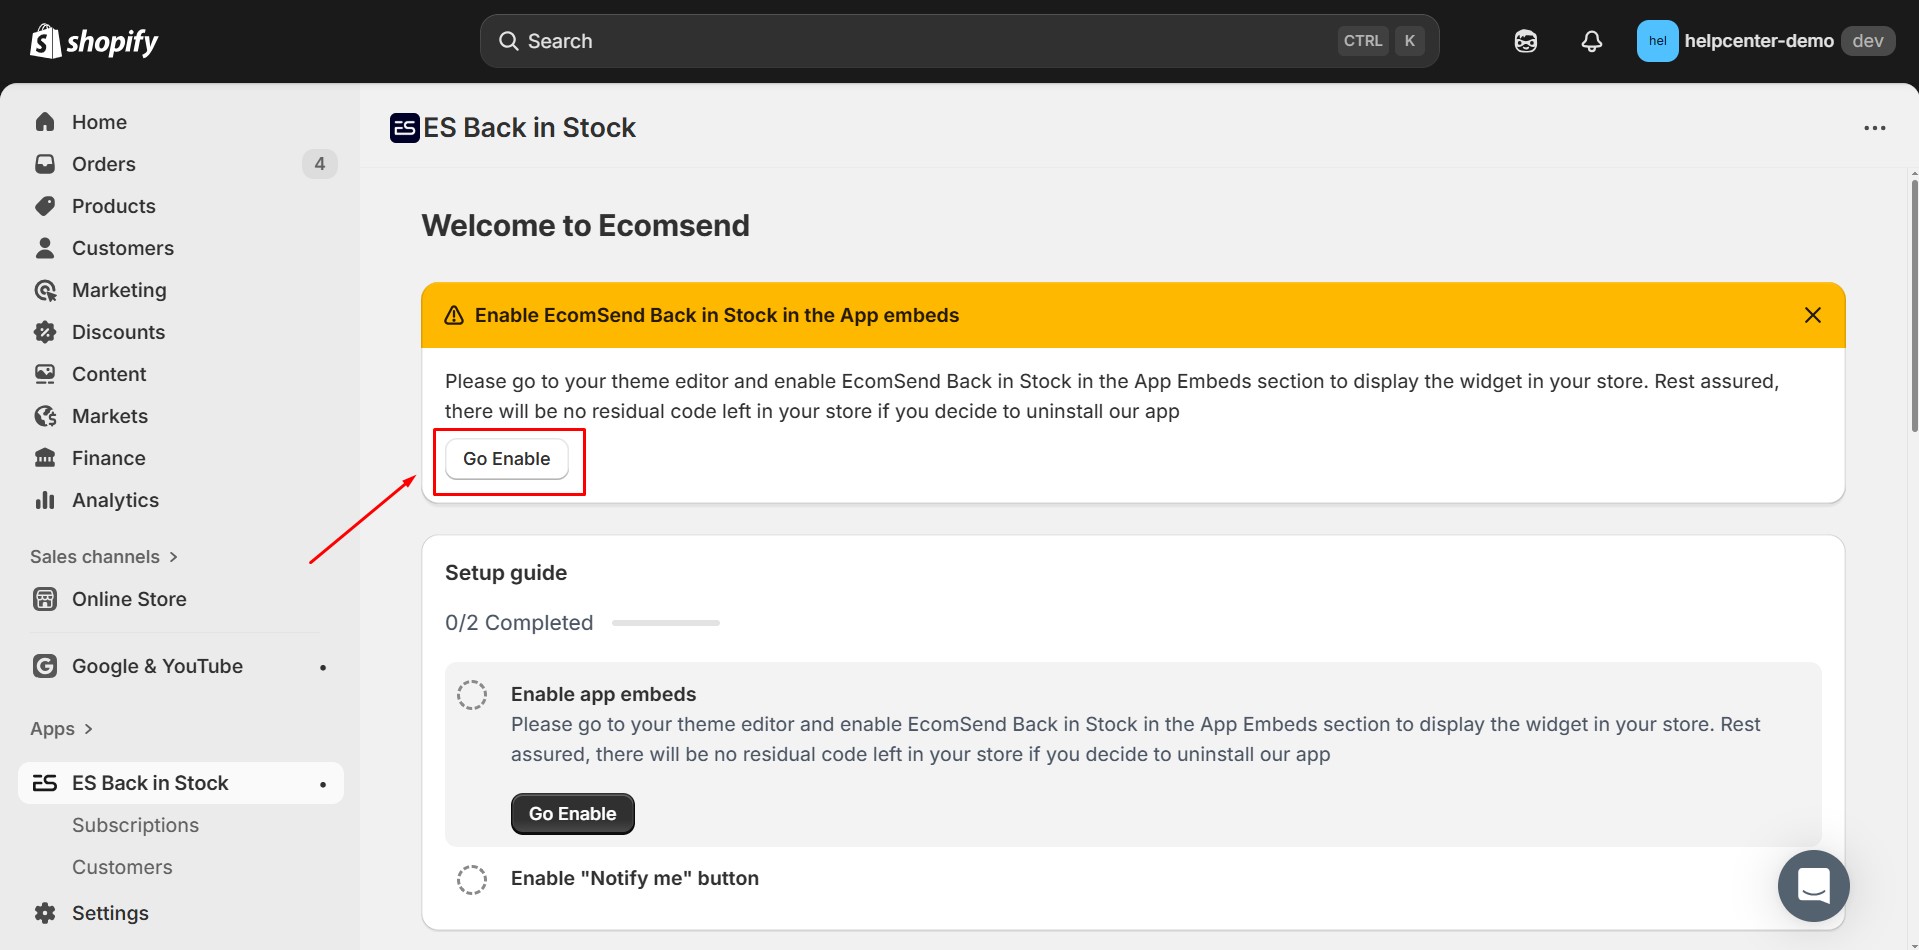
Task: Open the more actions menu for ES Back in Stock
Action: [x=1875, y=127]
